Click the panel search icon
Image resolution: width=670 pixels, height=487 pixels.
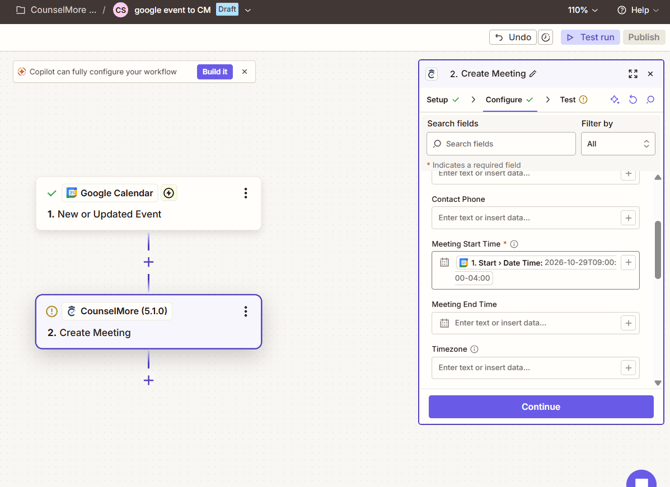pyautogui.click(x=650, y=100)
